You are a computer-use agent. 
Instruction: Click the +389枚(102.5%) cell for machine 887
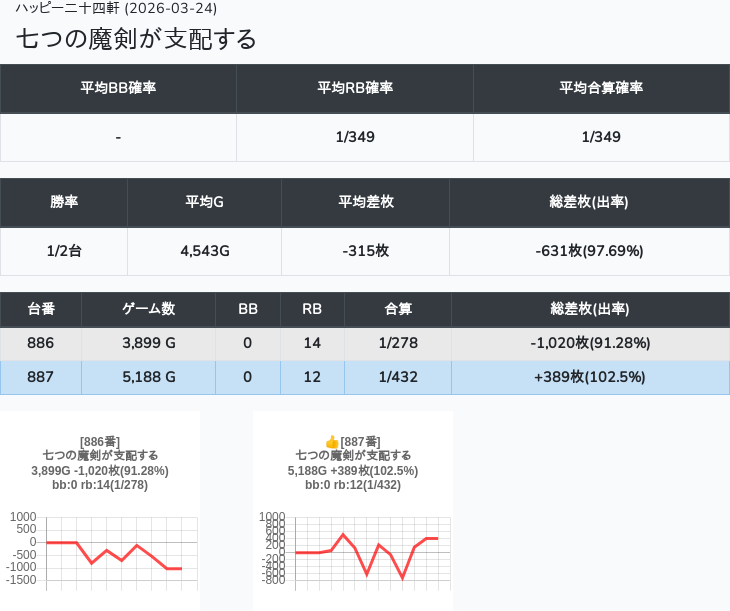(x=590, y=377)
